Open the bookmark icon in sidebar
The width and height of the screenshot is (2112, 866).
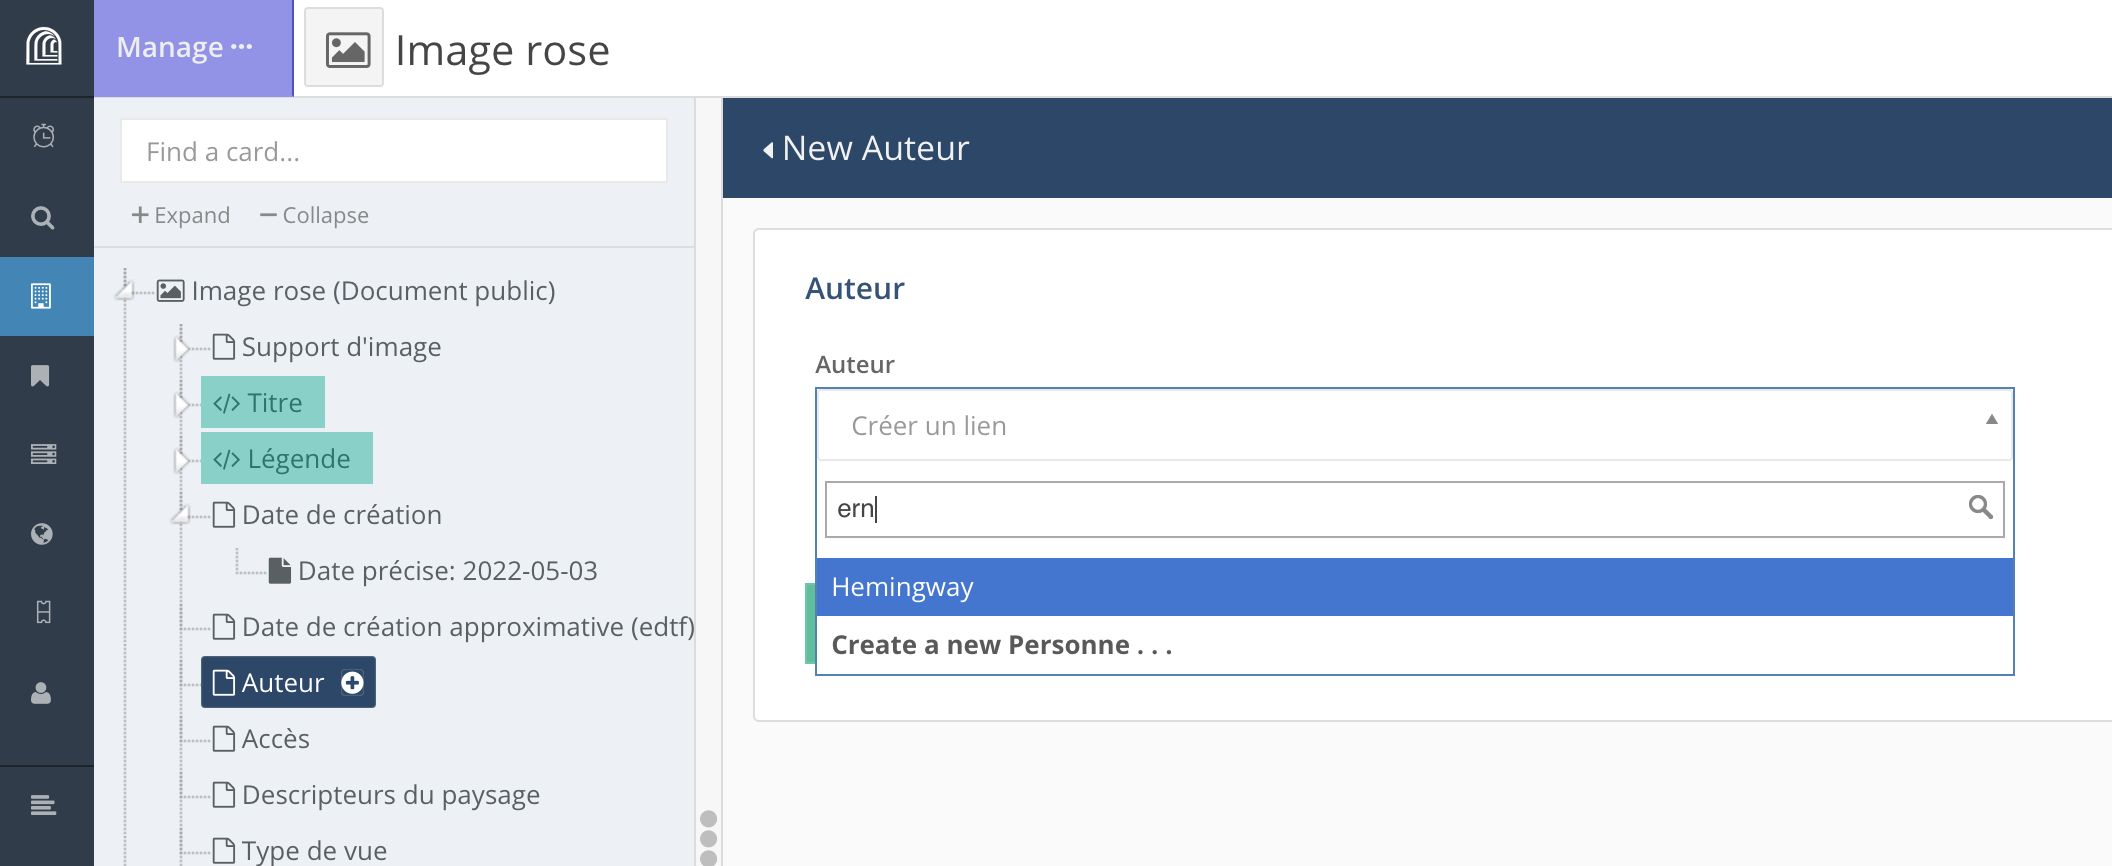pyautogui.click(x=41, y=376)
